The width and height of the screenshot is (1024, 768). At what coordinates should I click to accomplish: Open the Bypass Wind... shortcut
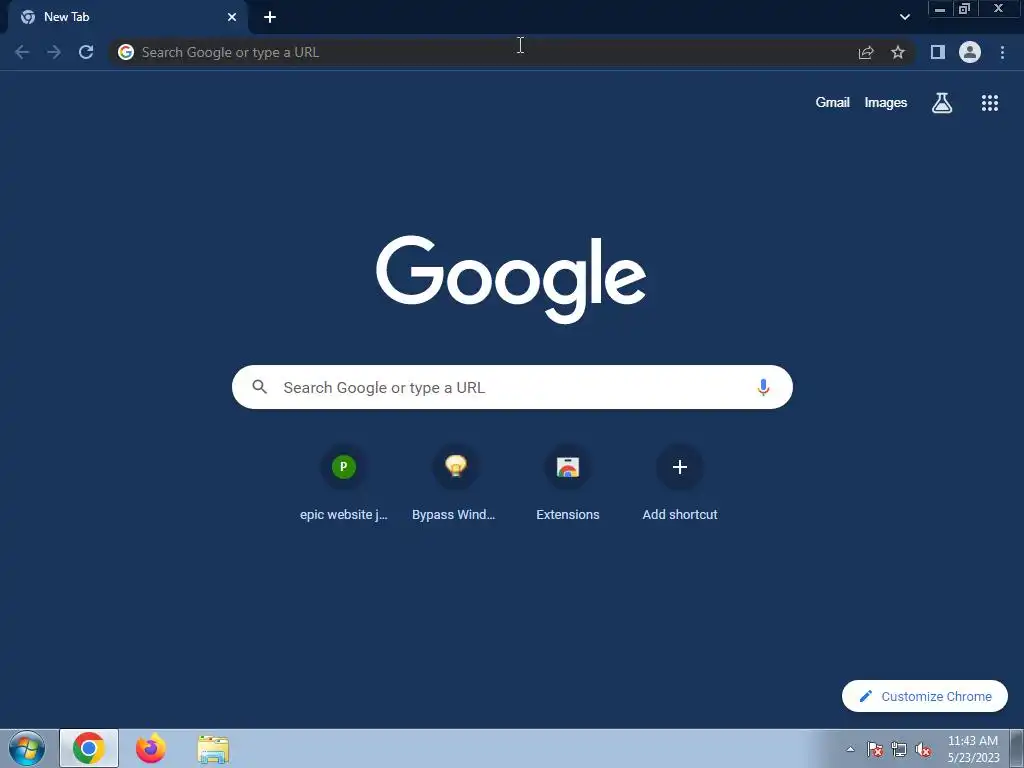pos(455,483)
